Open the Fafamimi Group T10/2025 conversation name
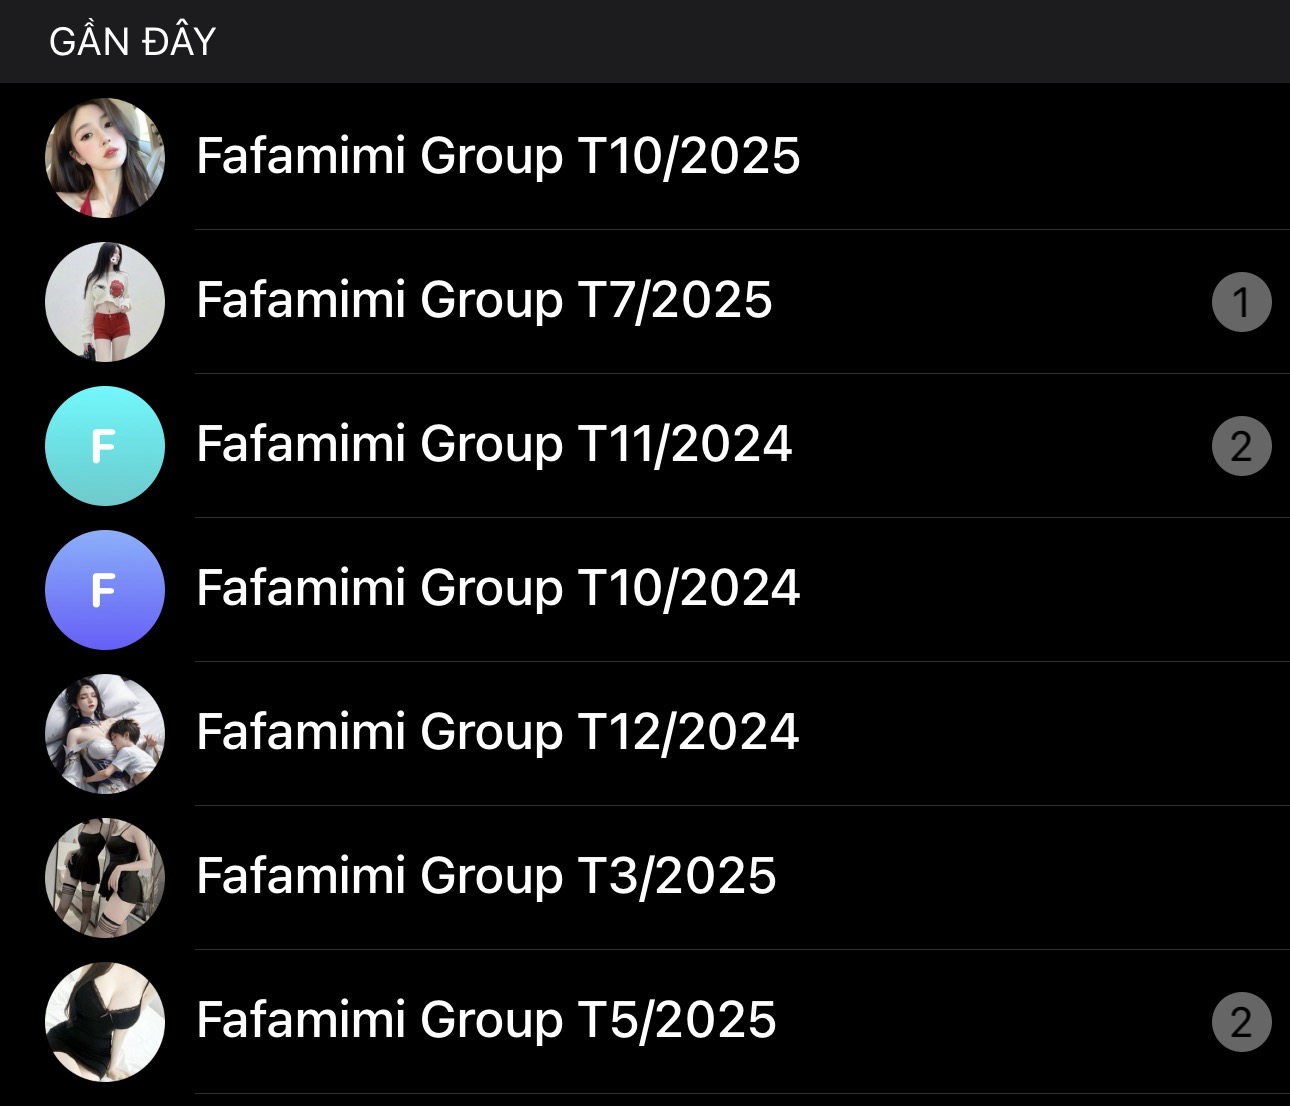The width and height of the screenshot is (1290, 1106). [x=498, y=156]
